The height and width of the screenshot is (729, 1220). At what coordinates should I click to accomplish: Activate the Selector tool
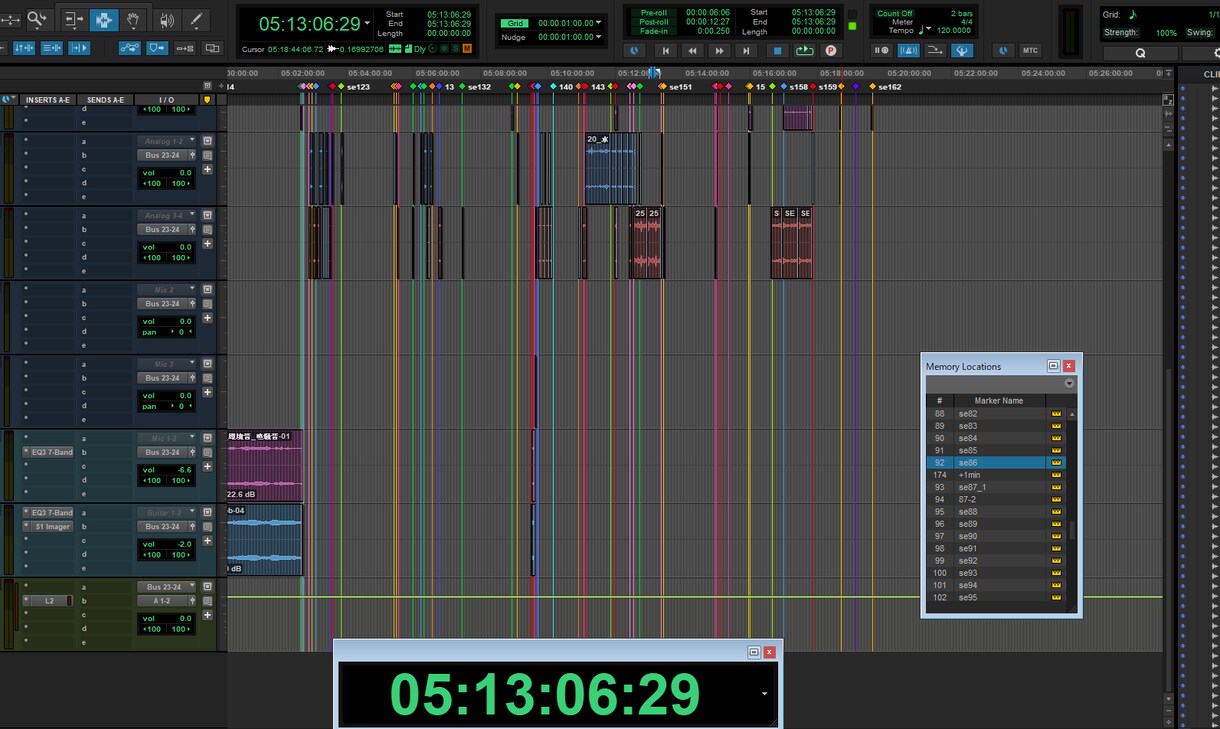(104, 19)
